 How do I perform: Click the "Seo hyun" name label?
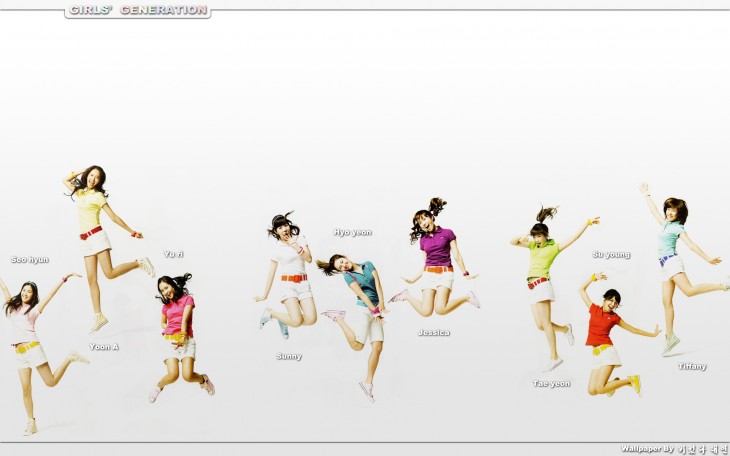pyautogui.click(x=30, y=260)
